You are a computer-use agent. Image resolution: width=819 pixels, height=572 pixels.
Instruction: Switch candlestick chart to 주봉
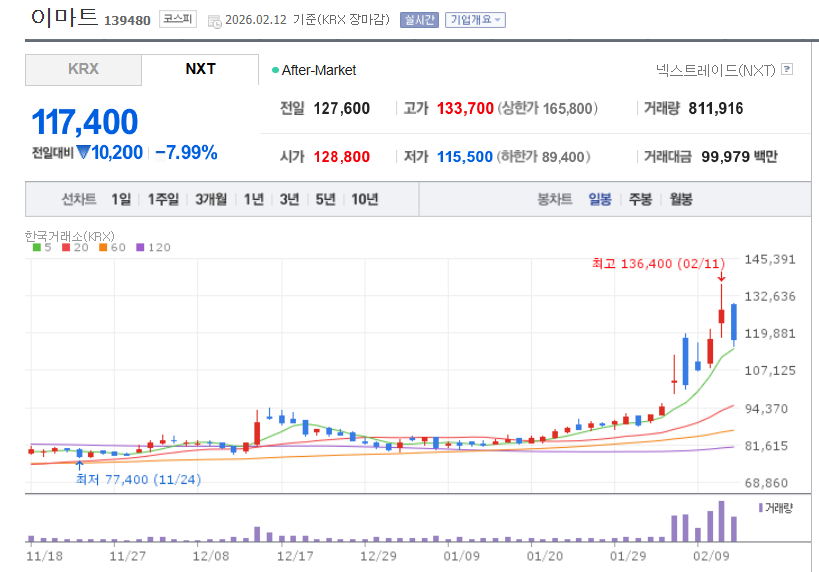640,199
